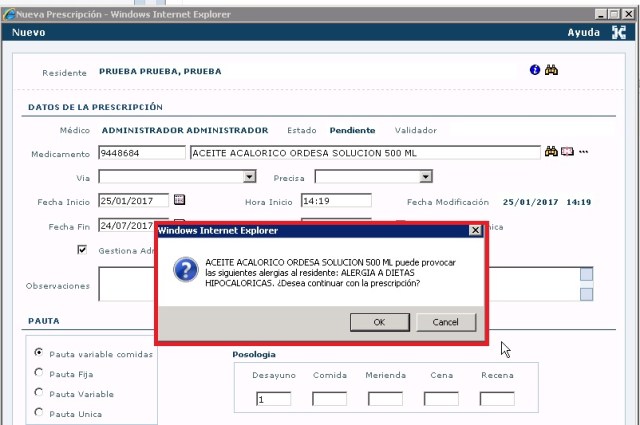
Task: Toggle the Gestiona checkbox
Action: 82,250
